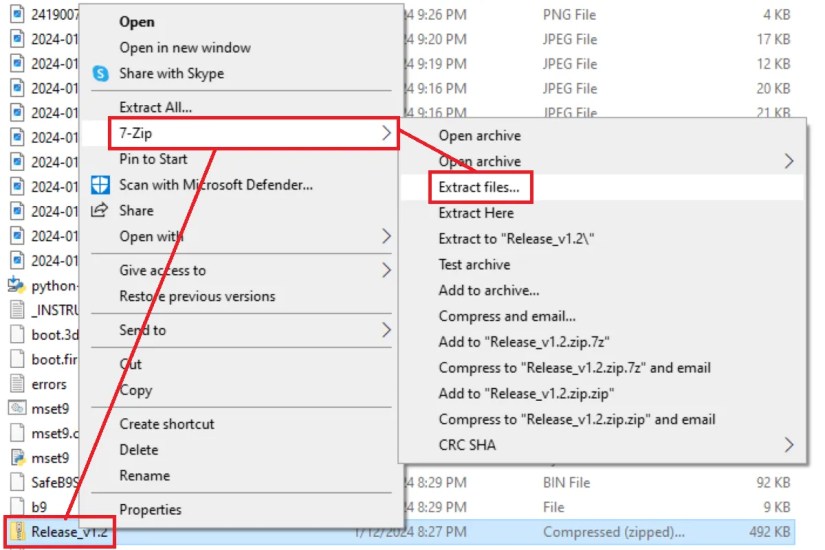The image size is (825, 550).
Task: Click the SafeB9S file icon
Action: (x=17, y=482)
